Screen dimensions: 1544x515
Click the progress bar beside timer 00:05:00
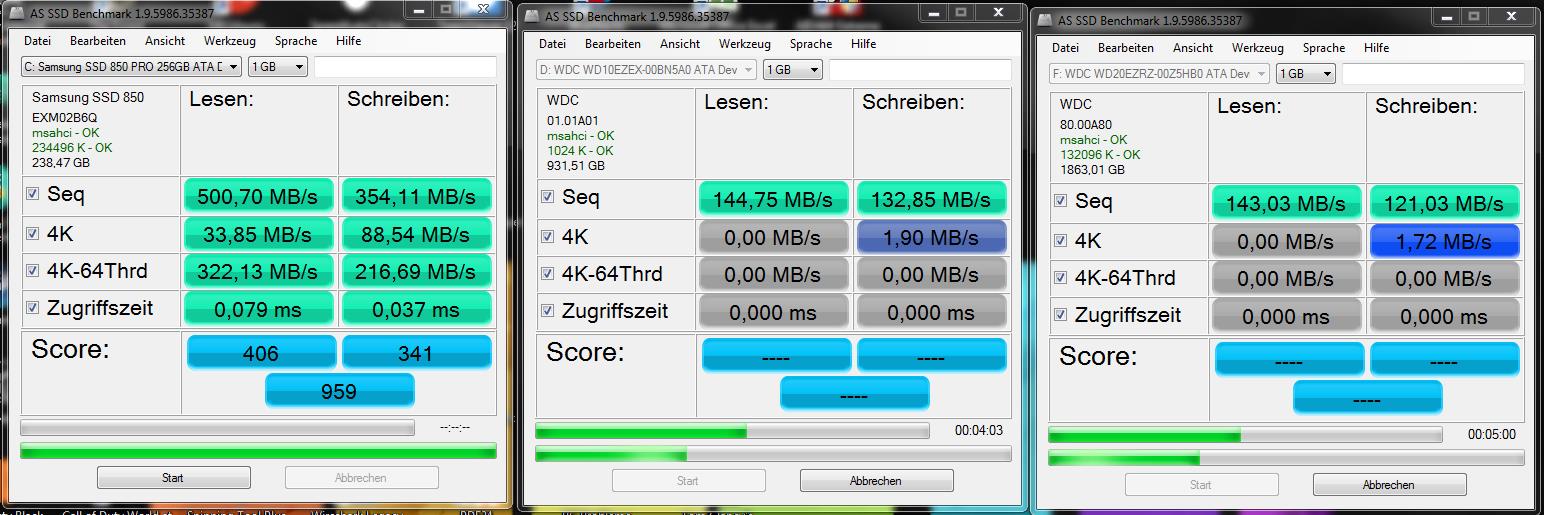1245,435
